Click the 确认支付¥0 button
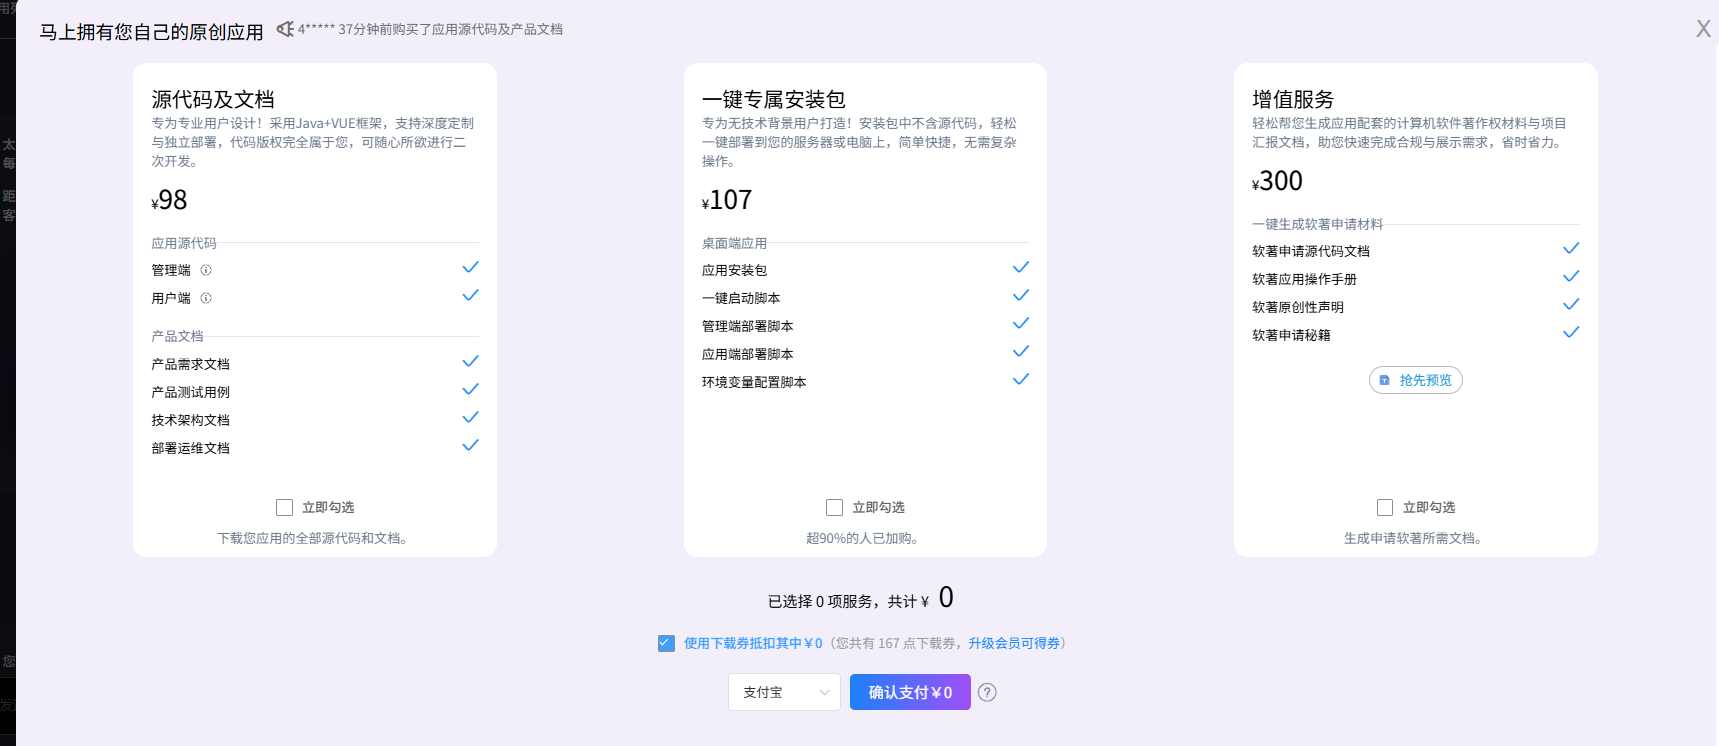 tap(910, 692)
